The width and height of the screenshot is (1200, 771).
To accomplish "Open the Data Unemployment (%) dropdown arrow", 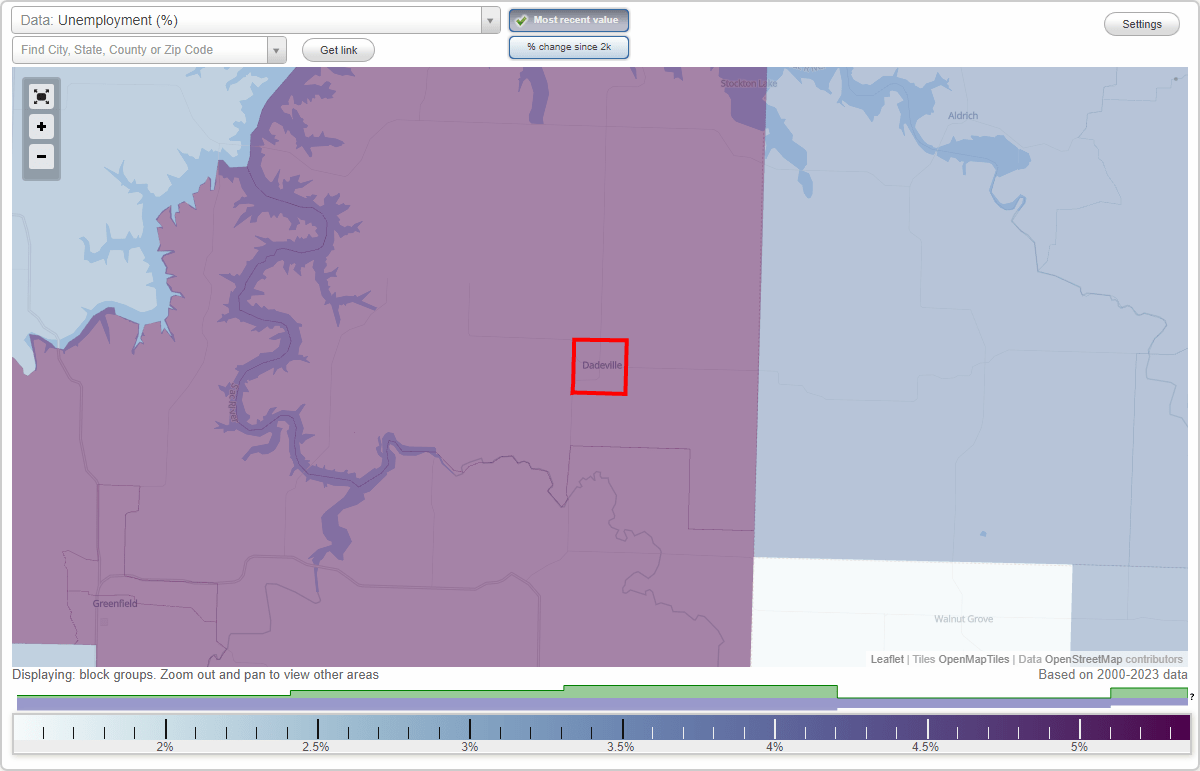I will pyautogui.click(x=490, y=20).
